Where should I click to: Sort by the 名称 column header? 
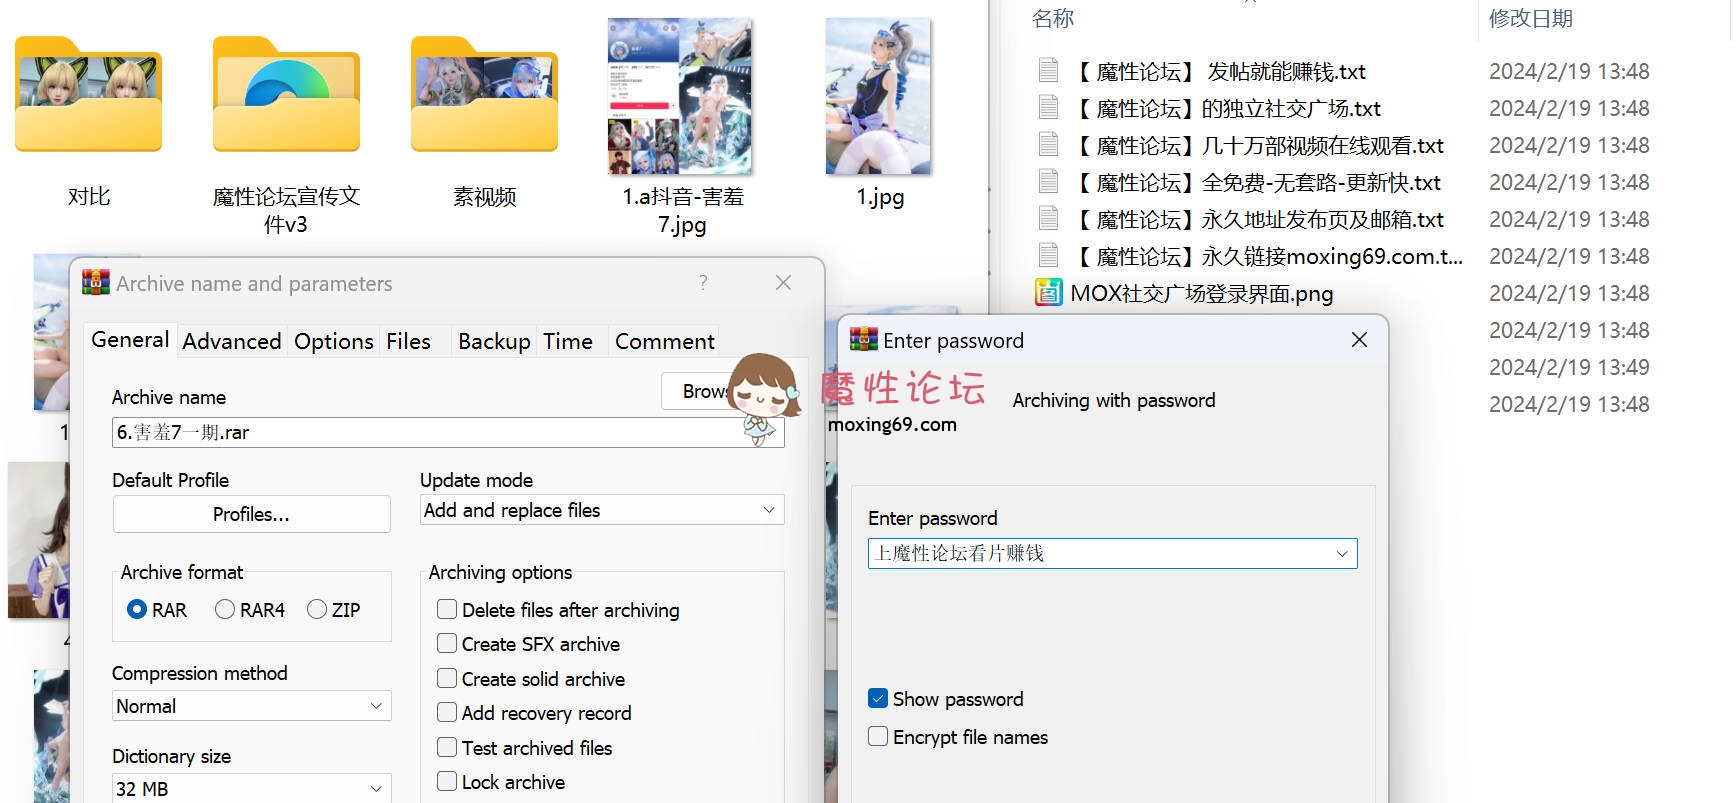click(x=1052, y=18)
